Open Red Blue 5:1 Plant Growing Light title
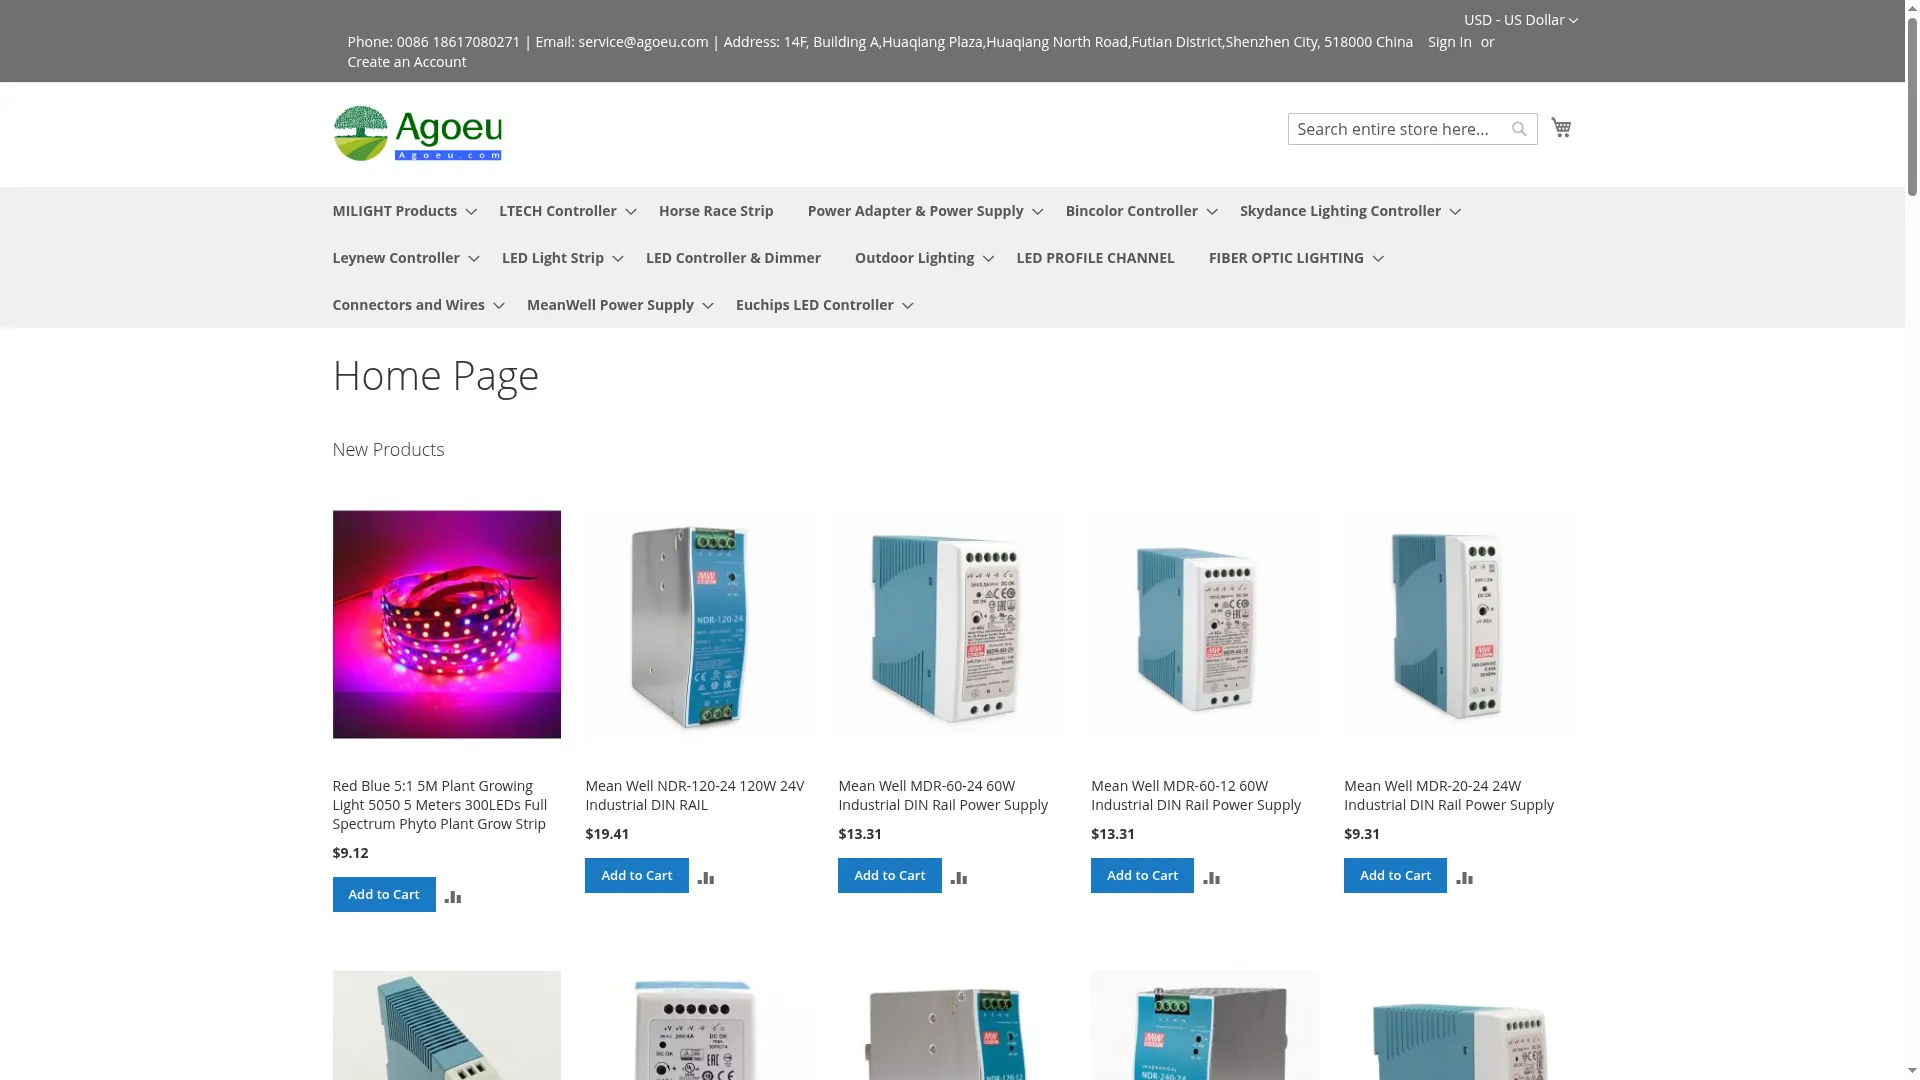 pos(440,805)
